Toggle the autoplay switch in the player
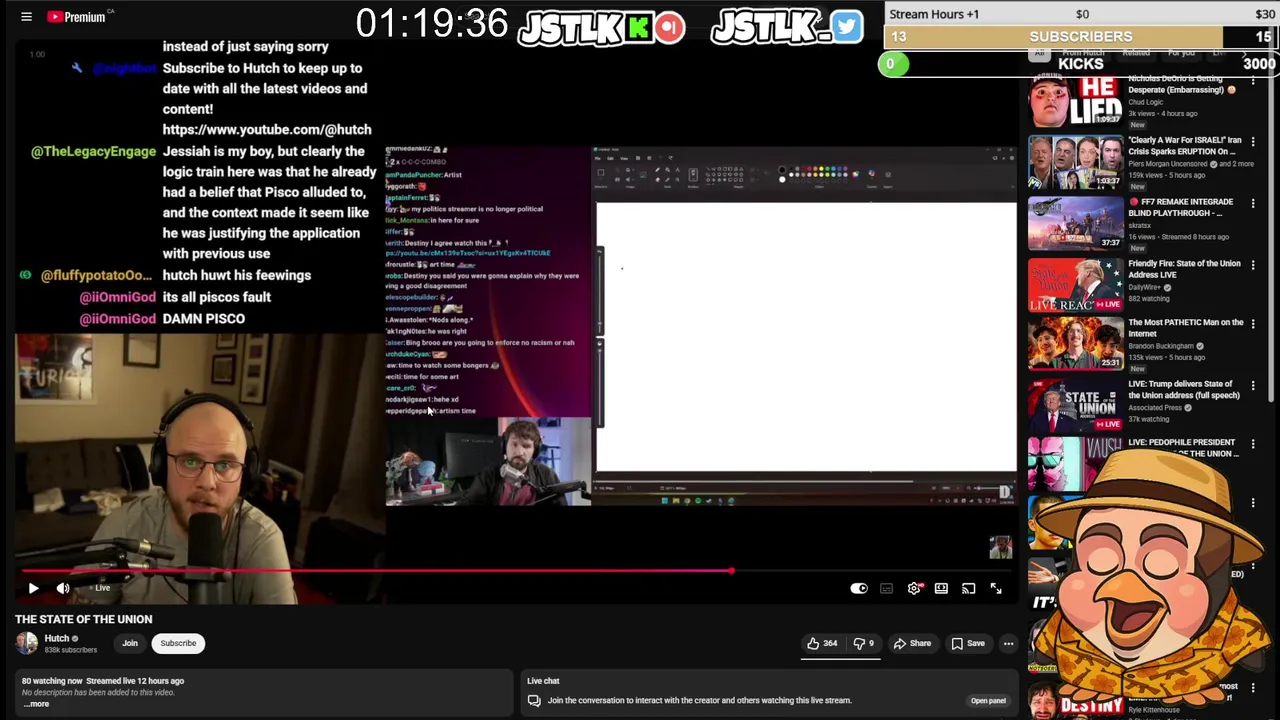This screenshot has width=1280, height=720. [x=859, y=589]
